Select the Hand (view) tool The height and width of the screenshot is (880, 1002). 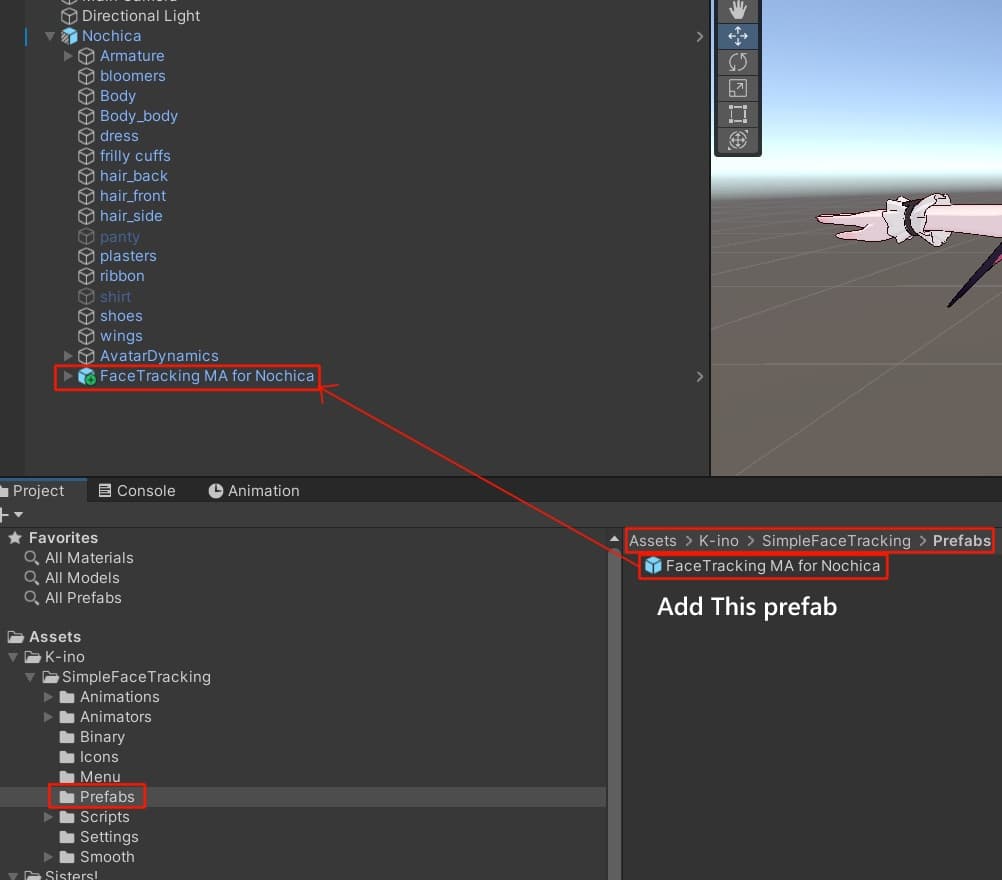(x=737, y=10)
